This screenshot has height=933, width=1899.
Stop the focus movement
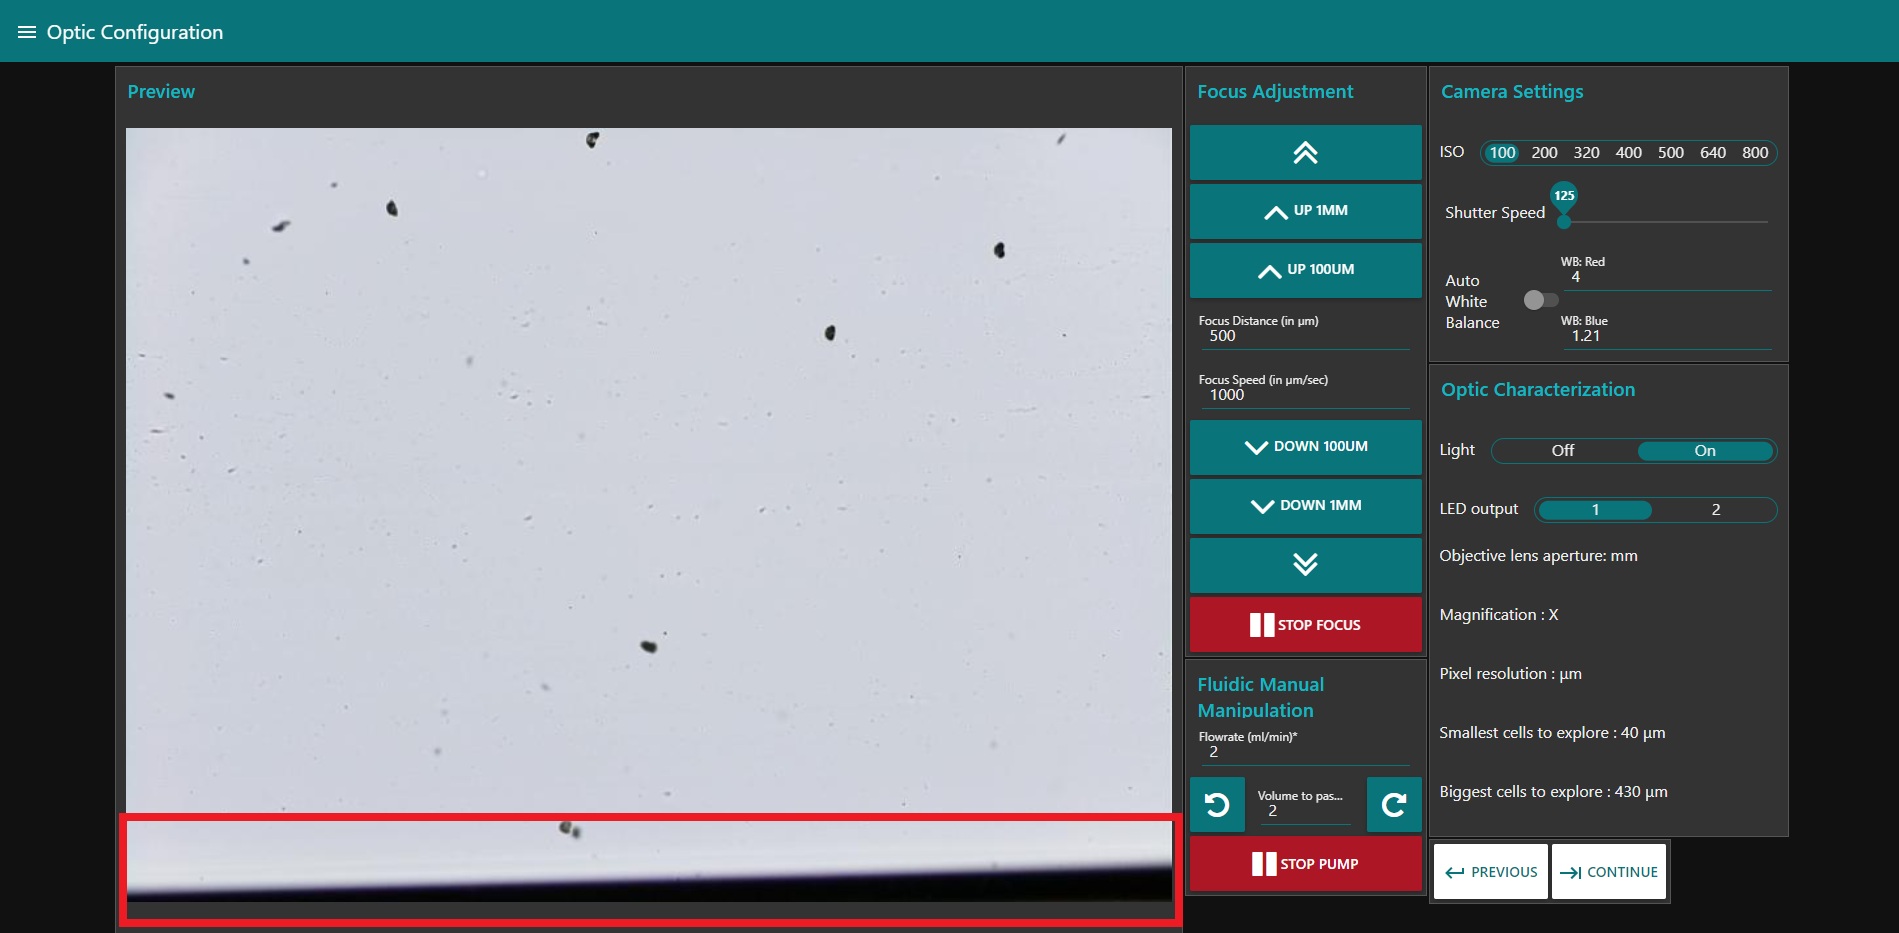pyautogui.click(x=1305, y=625)
